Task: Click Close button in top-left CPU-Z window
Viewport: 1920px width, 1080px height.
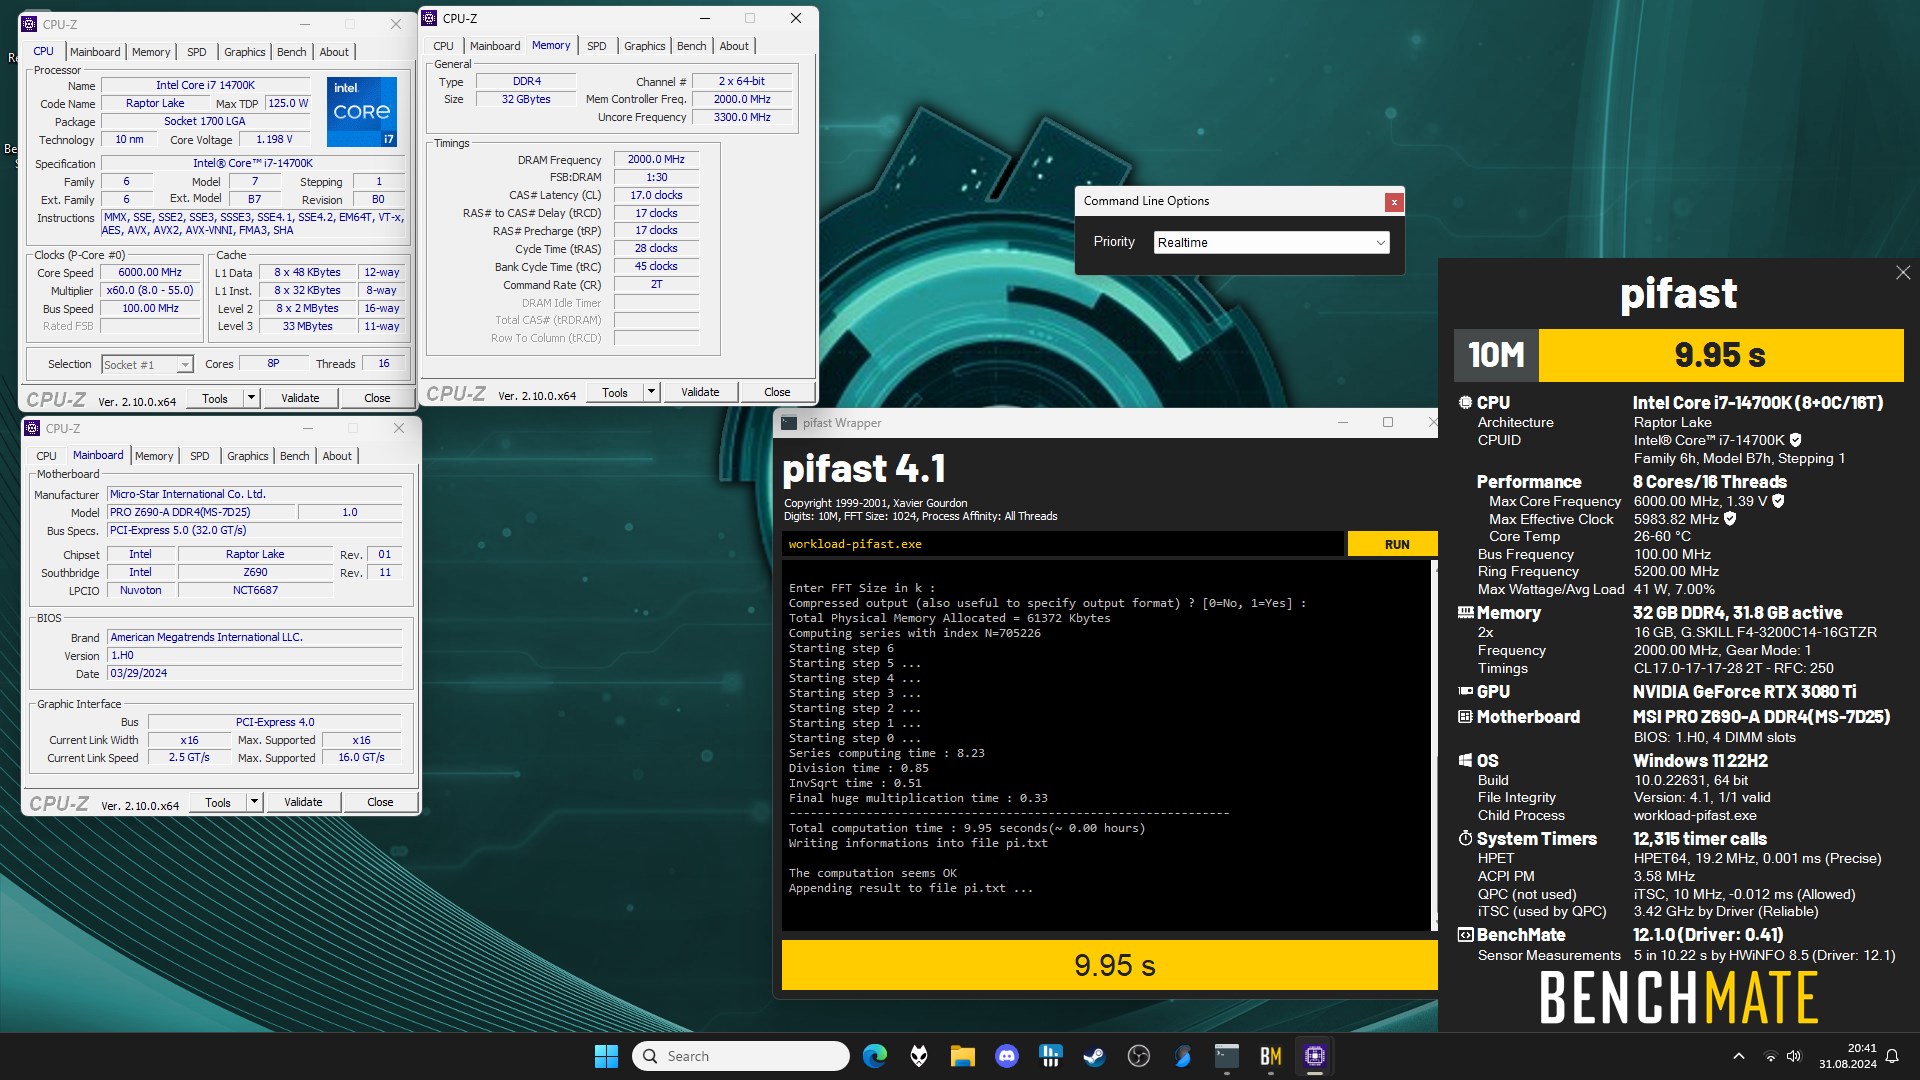Action: 377,398
